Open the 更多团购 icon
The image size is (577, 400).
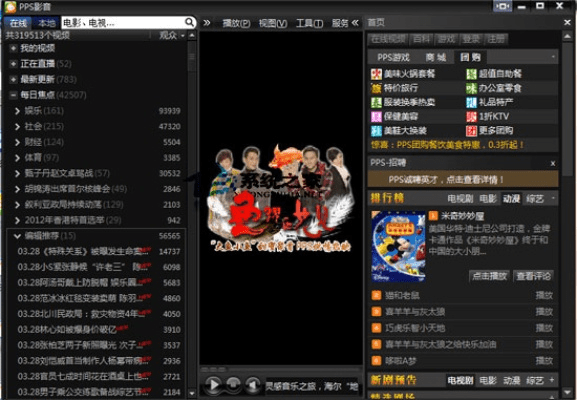[471, 131]
